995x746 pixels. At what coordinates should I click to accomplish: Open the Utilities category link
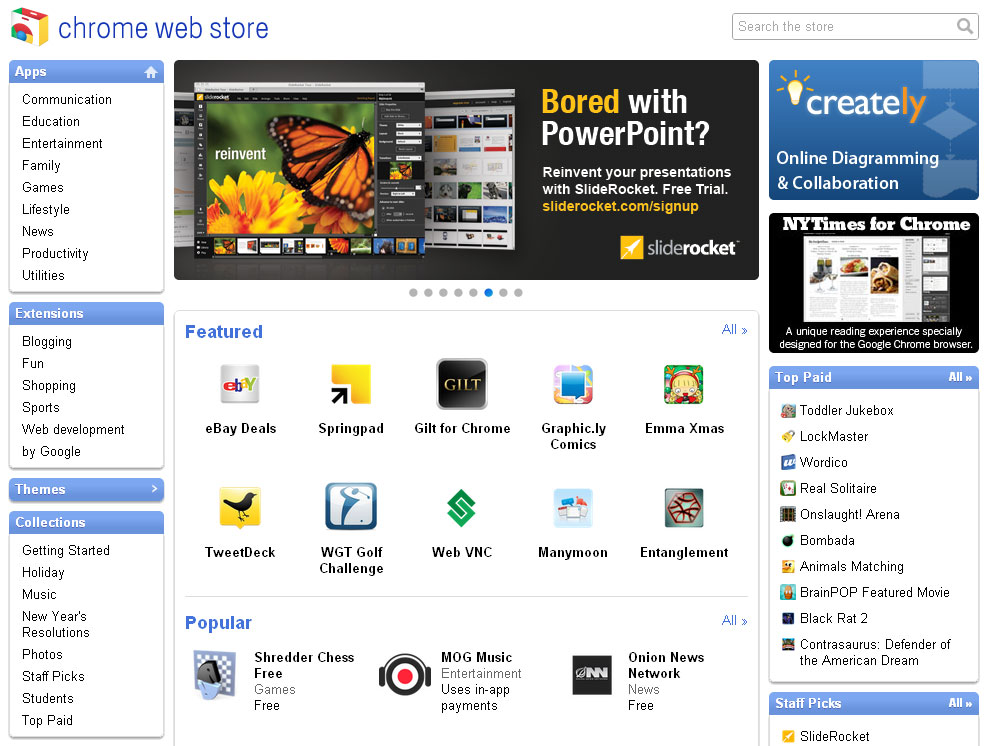43,275
